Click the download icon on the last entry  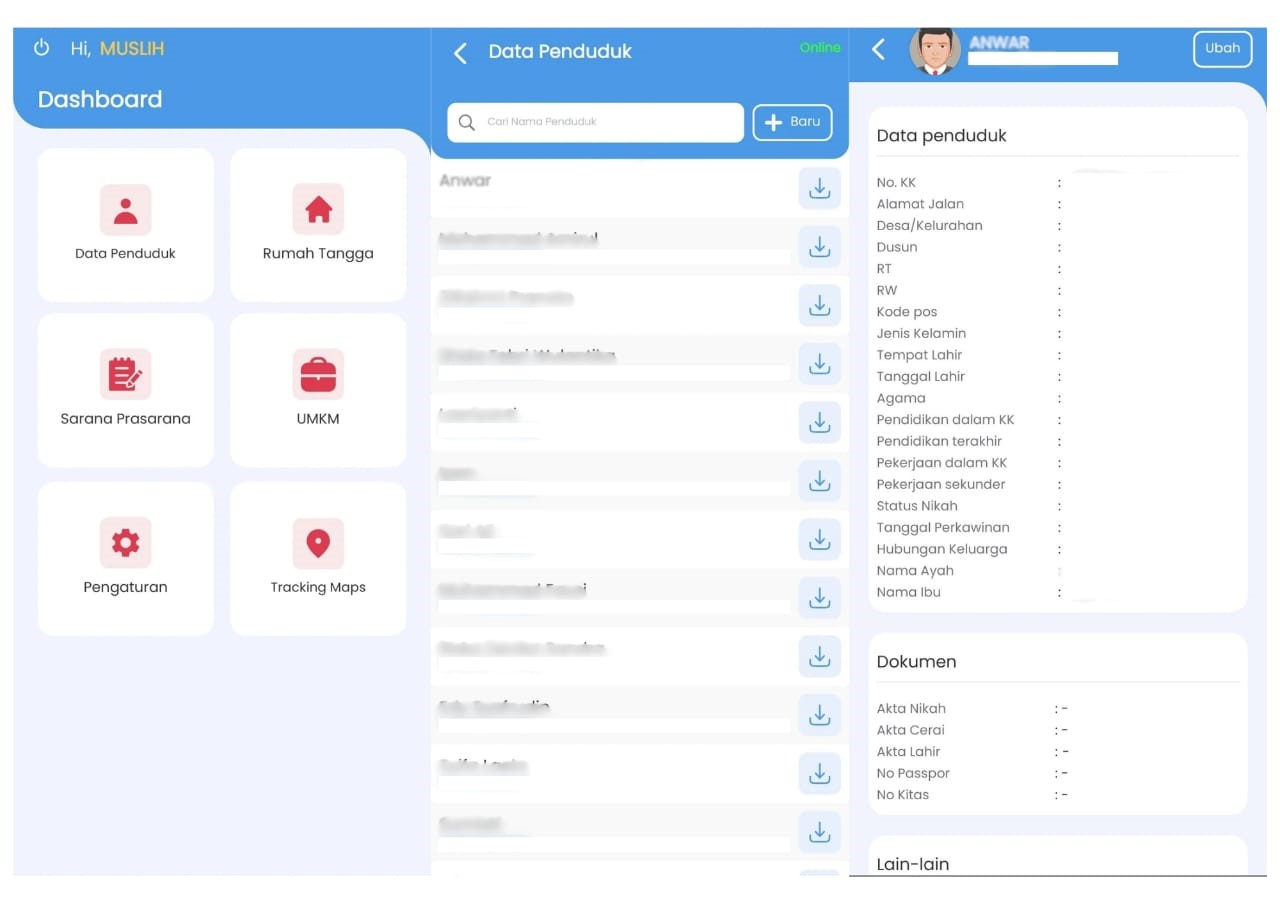pyautogui.click(x=819, y=831)
